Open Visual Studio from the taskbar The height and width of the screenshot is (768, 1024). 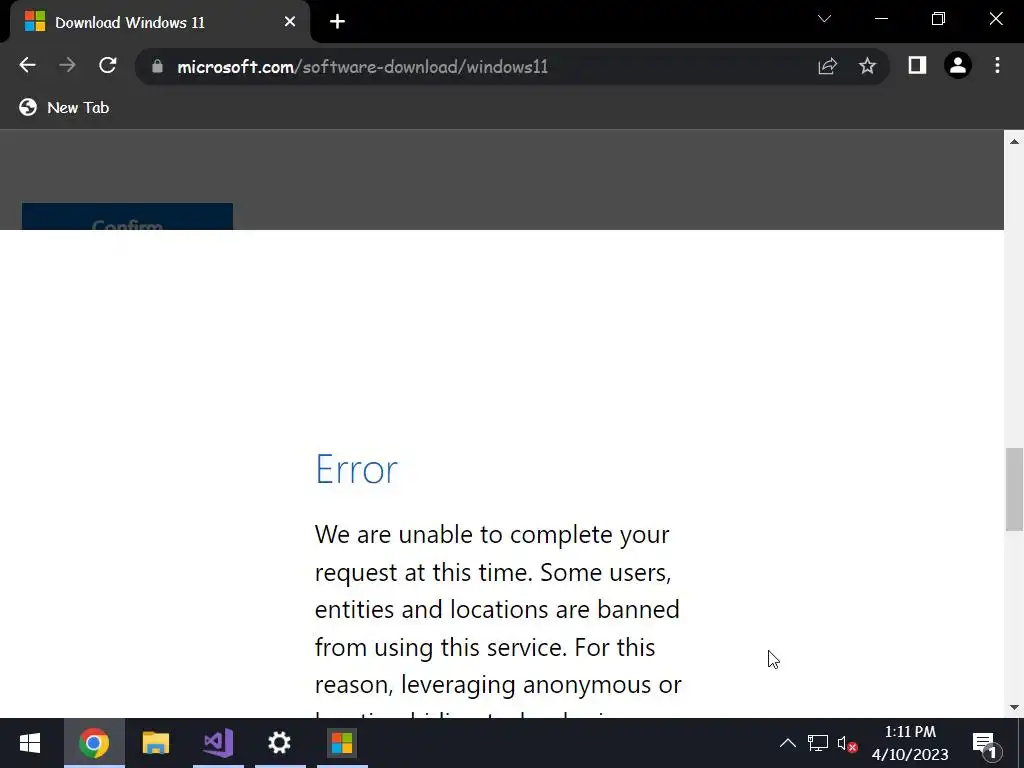[218, 743]
